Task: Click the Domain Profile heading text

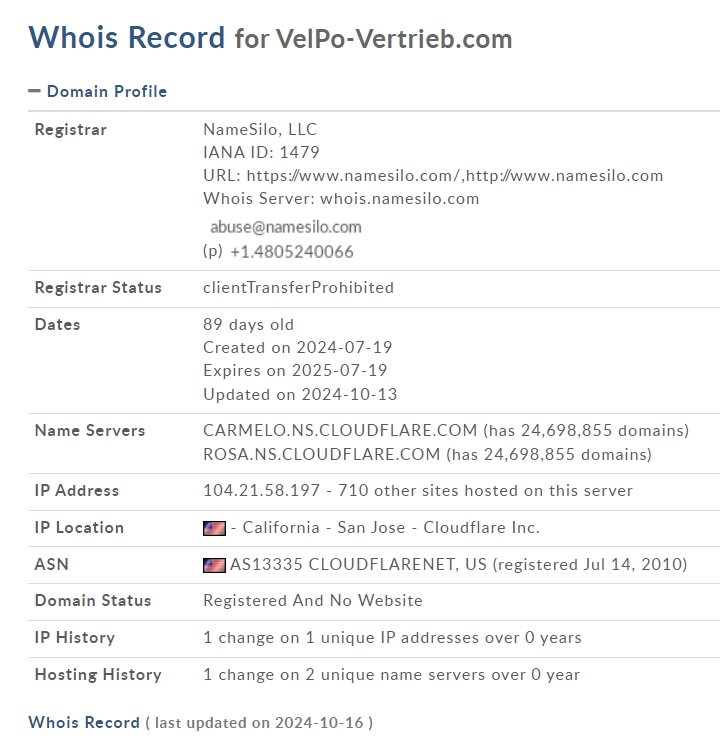Action: [x=107, y=91]
